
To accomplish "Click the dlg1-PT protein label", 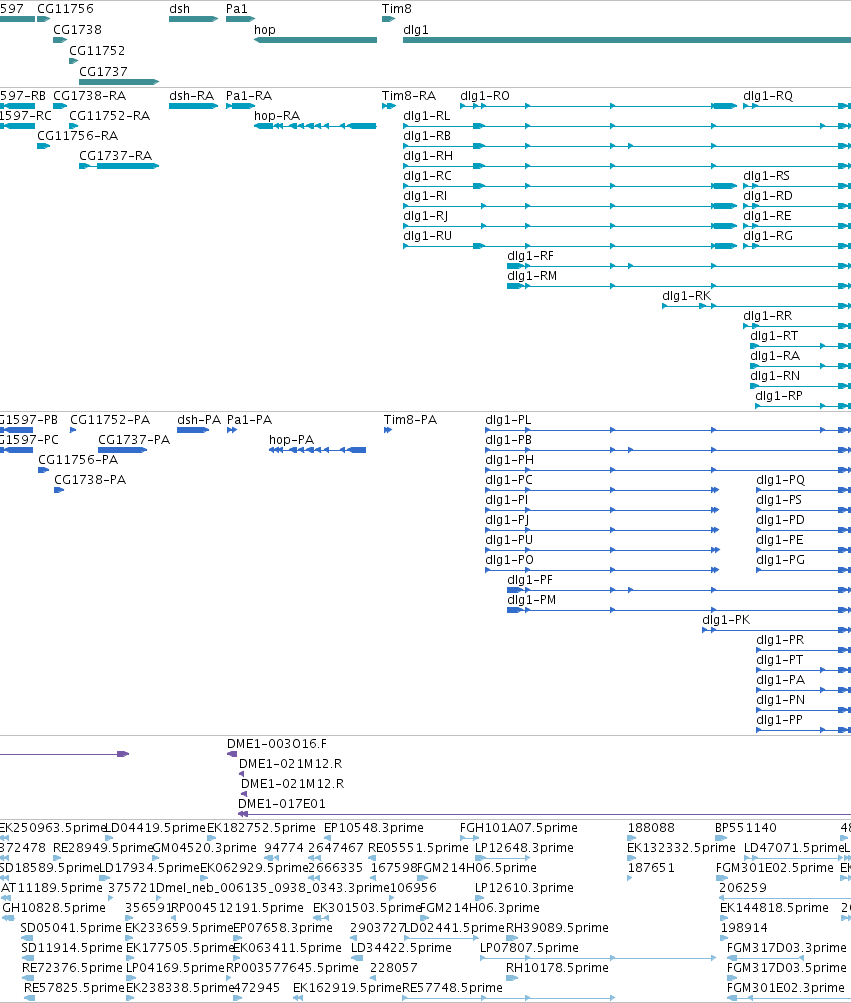I will tap(779, 660).
